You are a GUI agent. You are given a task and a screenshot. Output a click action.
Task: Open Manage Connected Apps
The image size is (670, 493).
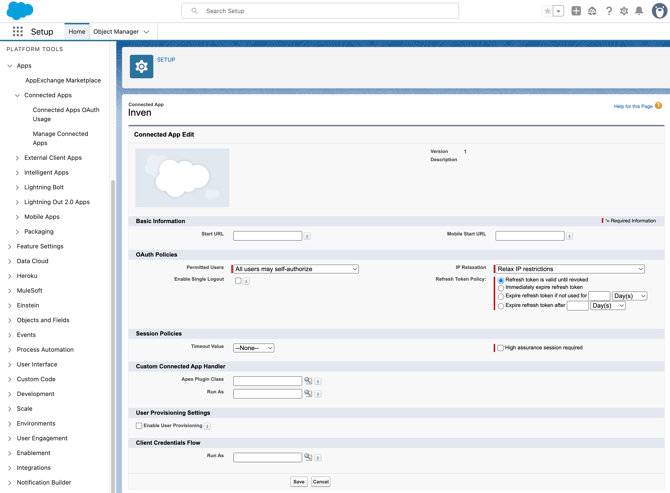[x=60, y=138]
